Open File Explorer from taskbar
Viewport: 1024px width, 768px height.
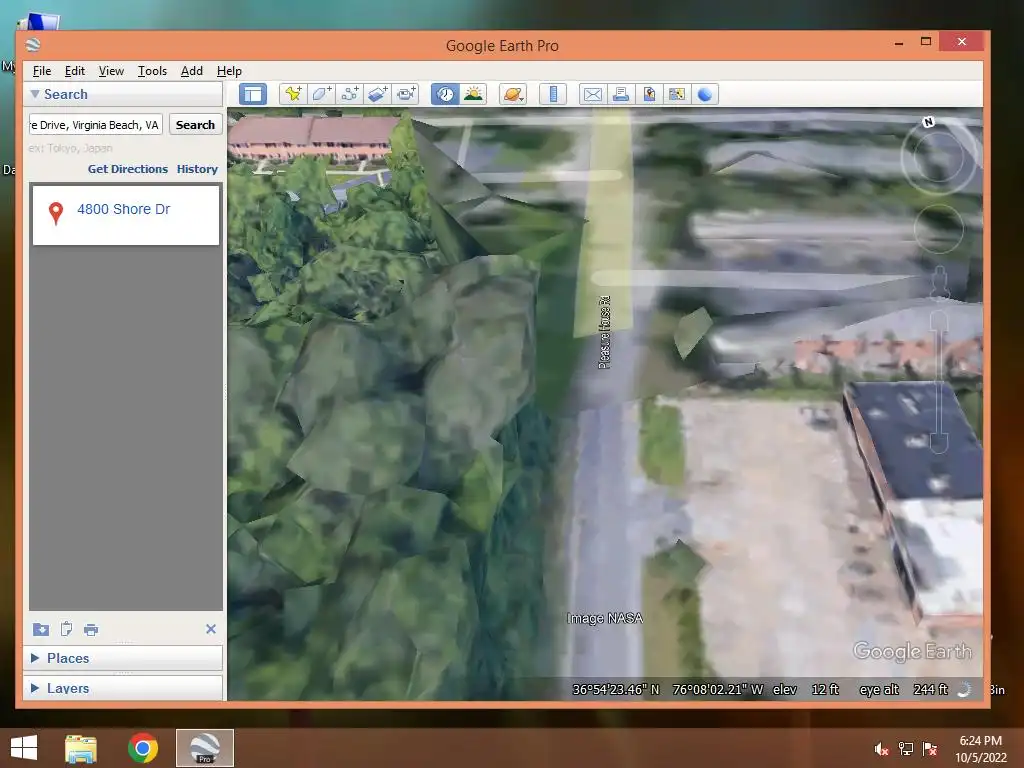point(81,748)
